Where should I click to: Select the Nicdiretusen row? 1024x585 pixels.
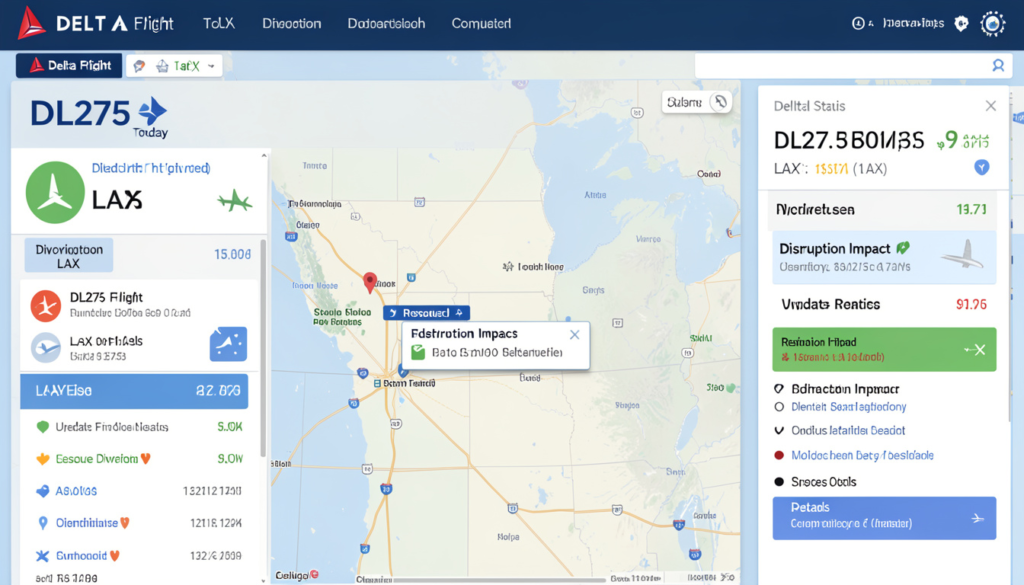tap(882, 210)
